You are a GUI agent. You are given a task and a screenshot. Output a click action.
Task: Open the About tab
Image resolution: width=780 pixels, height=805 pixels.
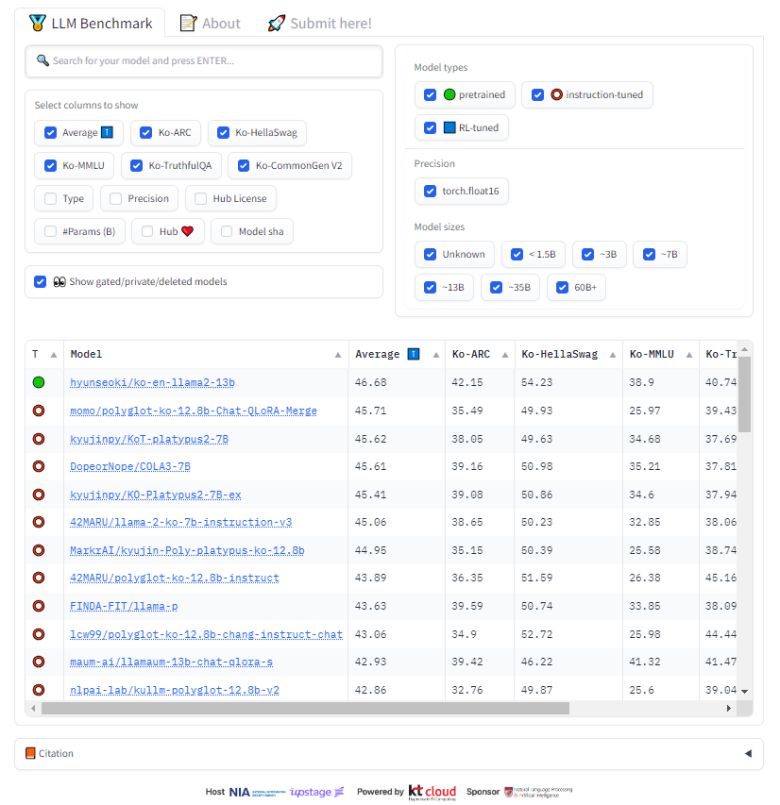(210, 23)
